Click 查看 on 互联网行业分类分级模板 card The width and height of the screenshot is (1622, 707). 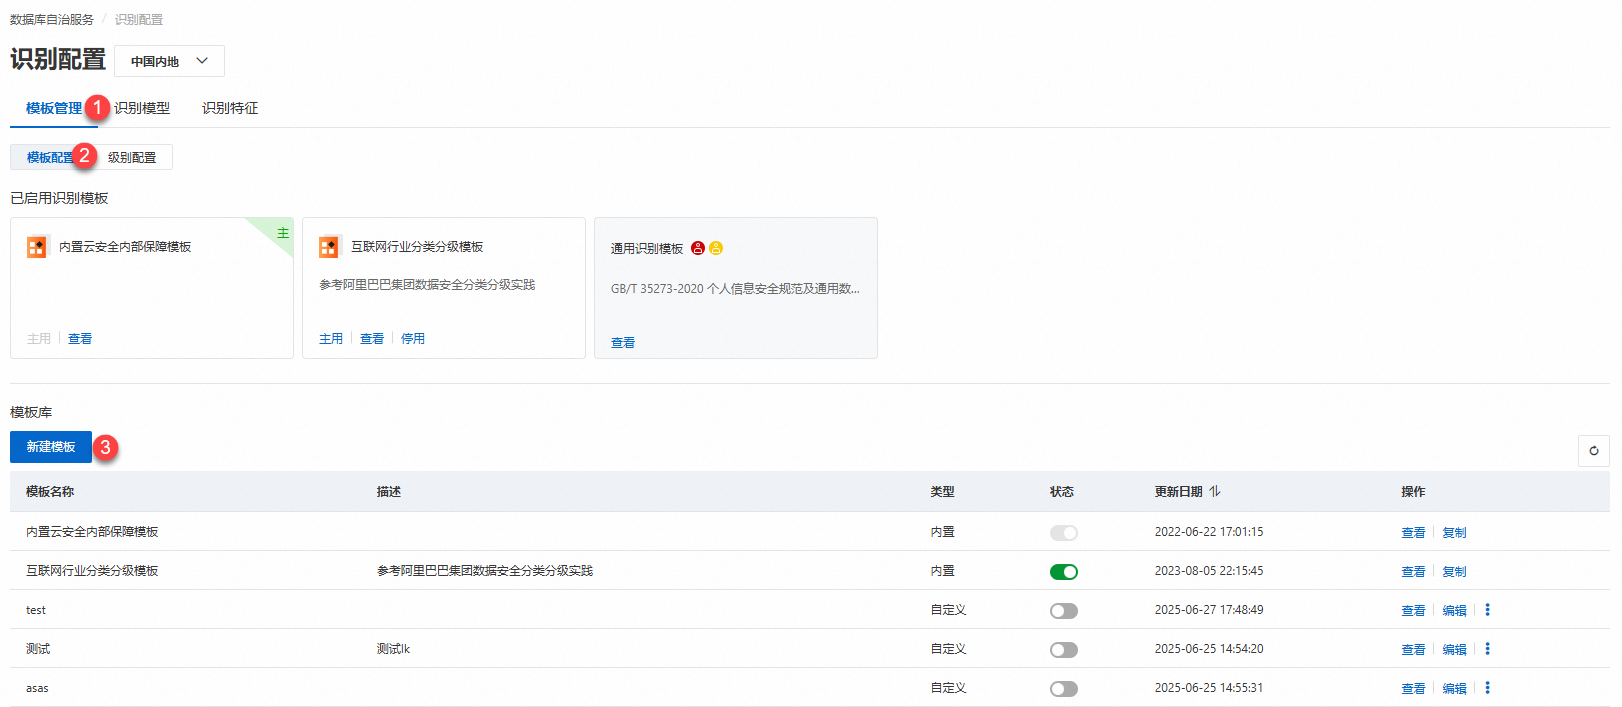pos(372,339)
